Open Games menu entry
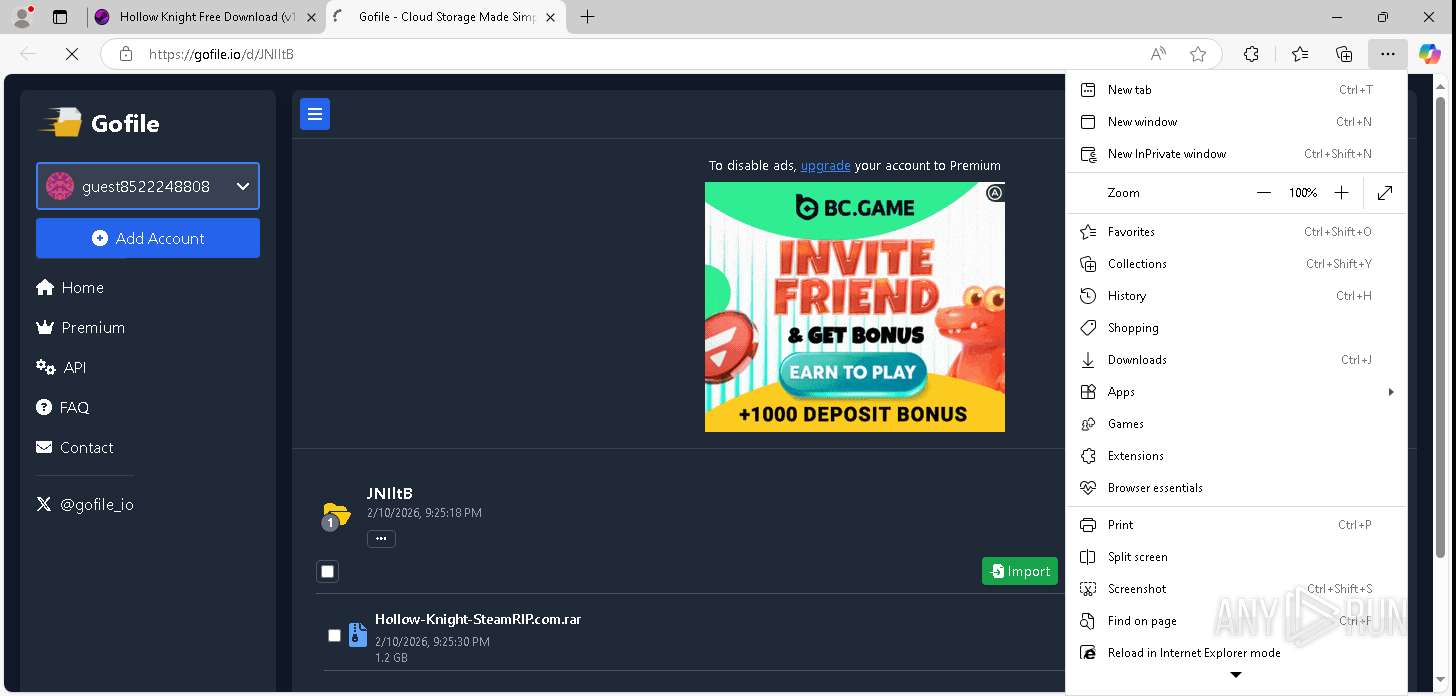The image size is (1456, 696). [x=1236, y=424]
